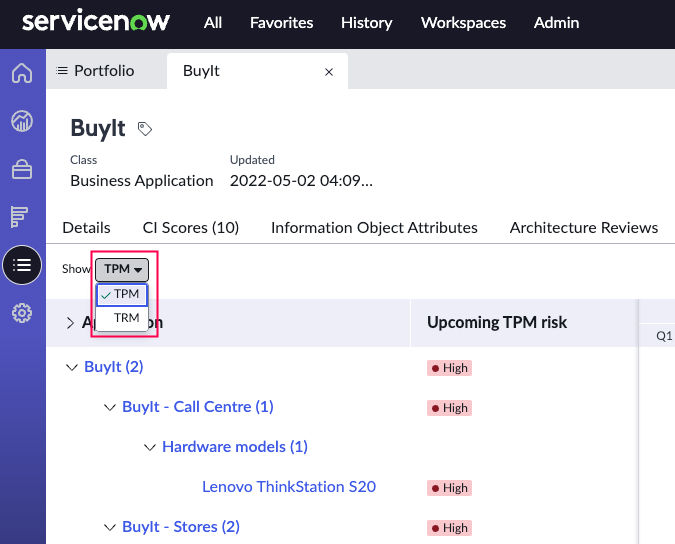Open the Admin menu
675x544 pixels.
[556, 22]
